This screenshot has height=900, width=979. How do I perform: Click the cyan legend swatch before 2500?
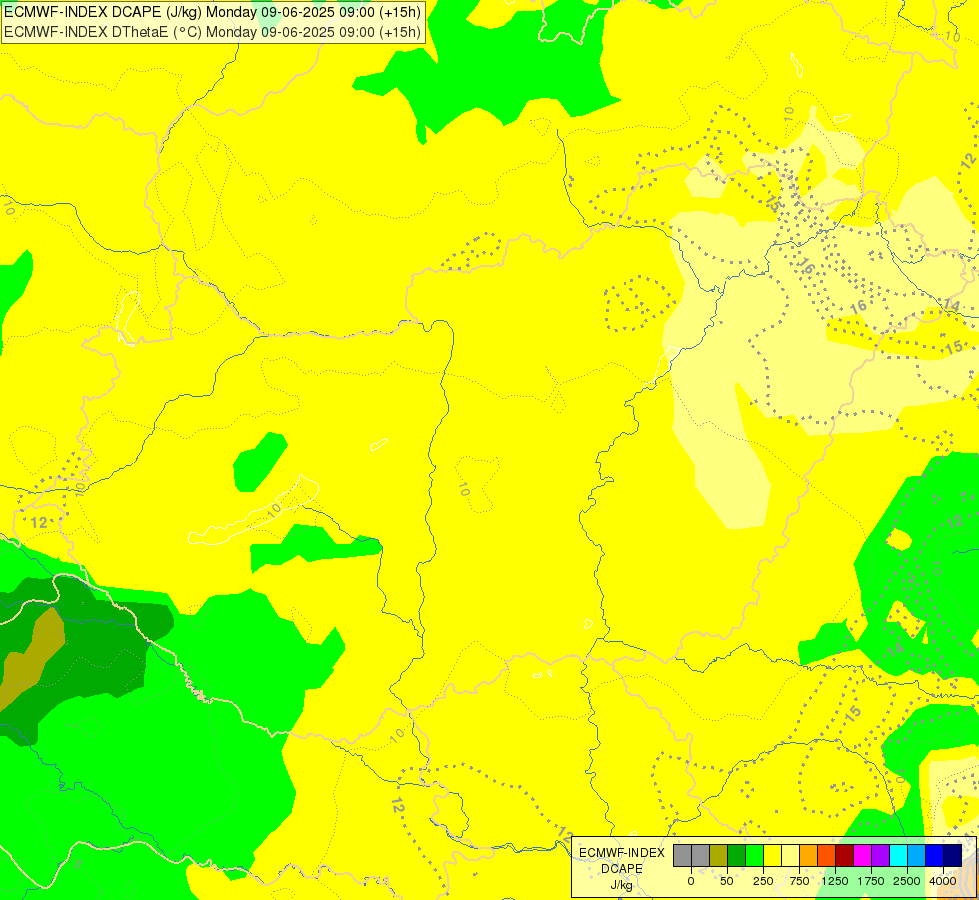898,856
